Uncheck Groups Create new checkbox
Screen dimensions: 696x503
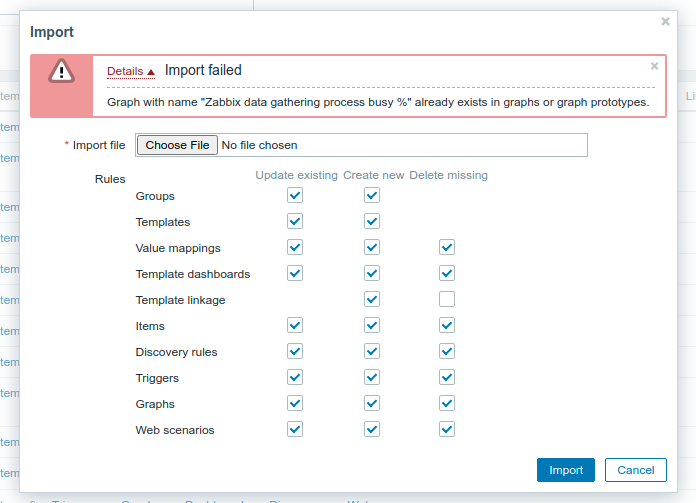[372, 195]
